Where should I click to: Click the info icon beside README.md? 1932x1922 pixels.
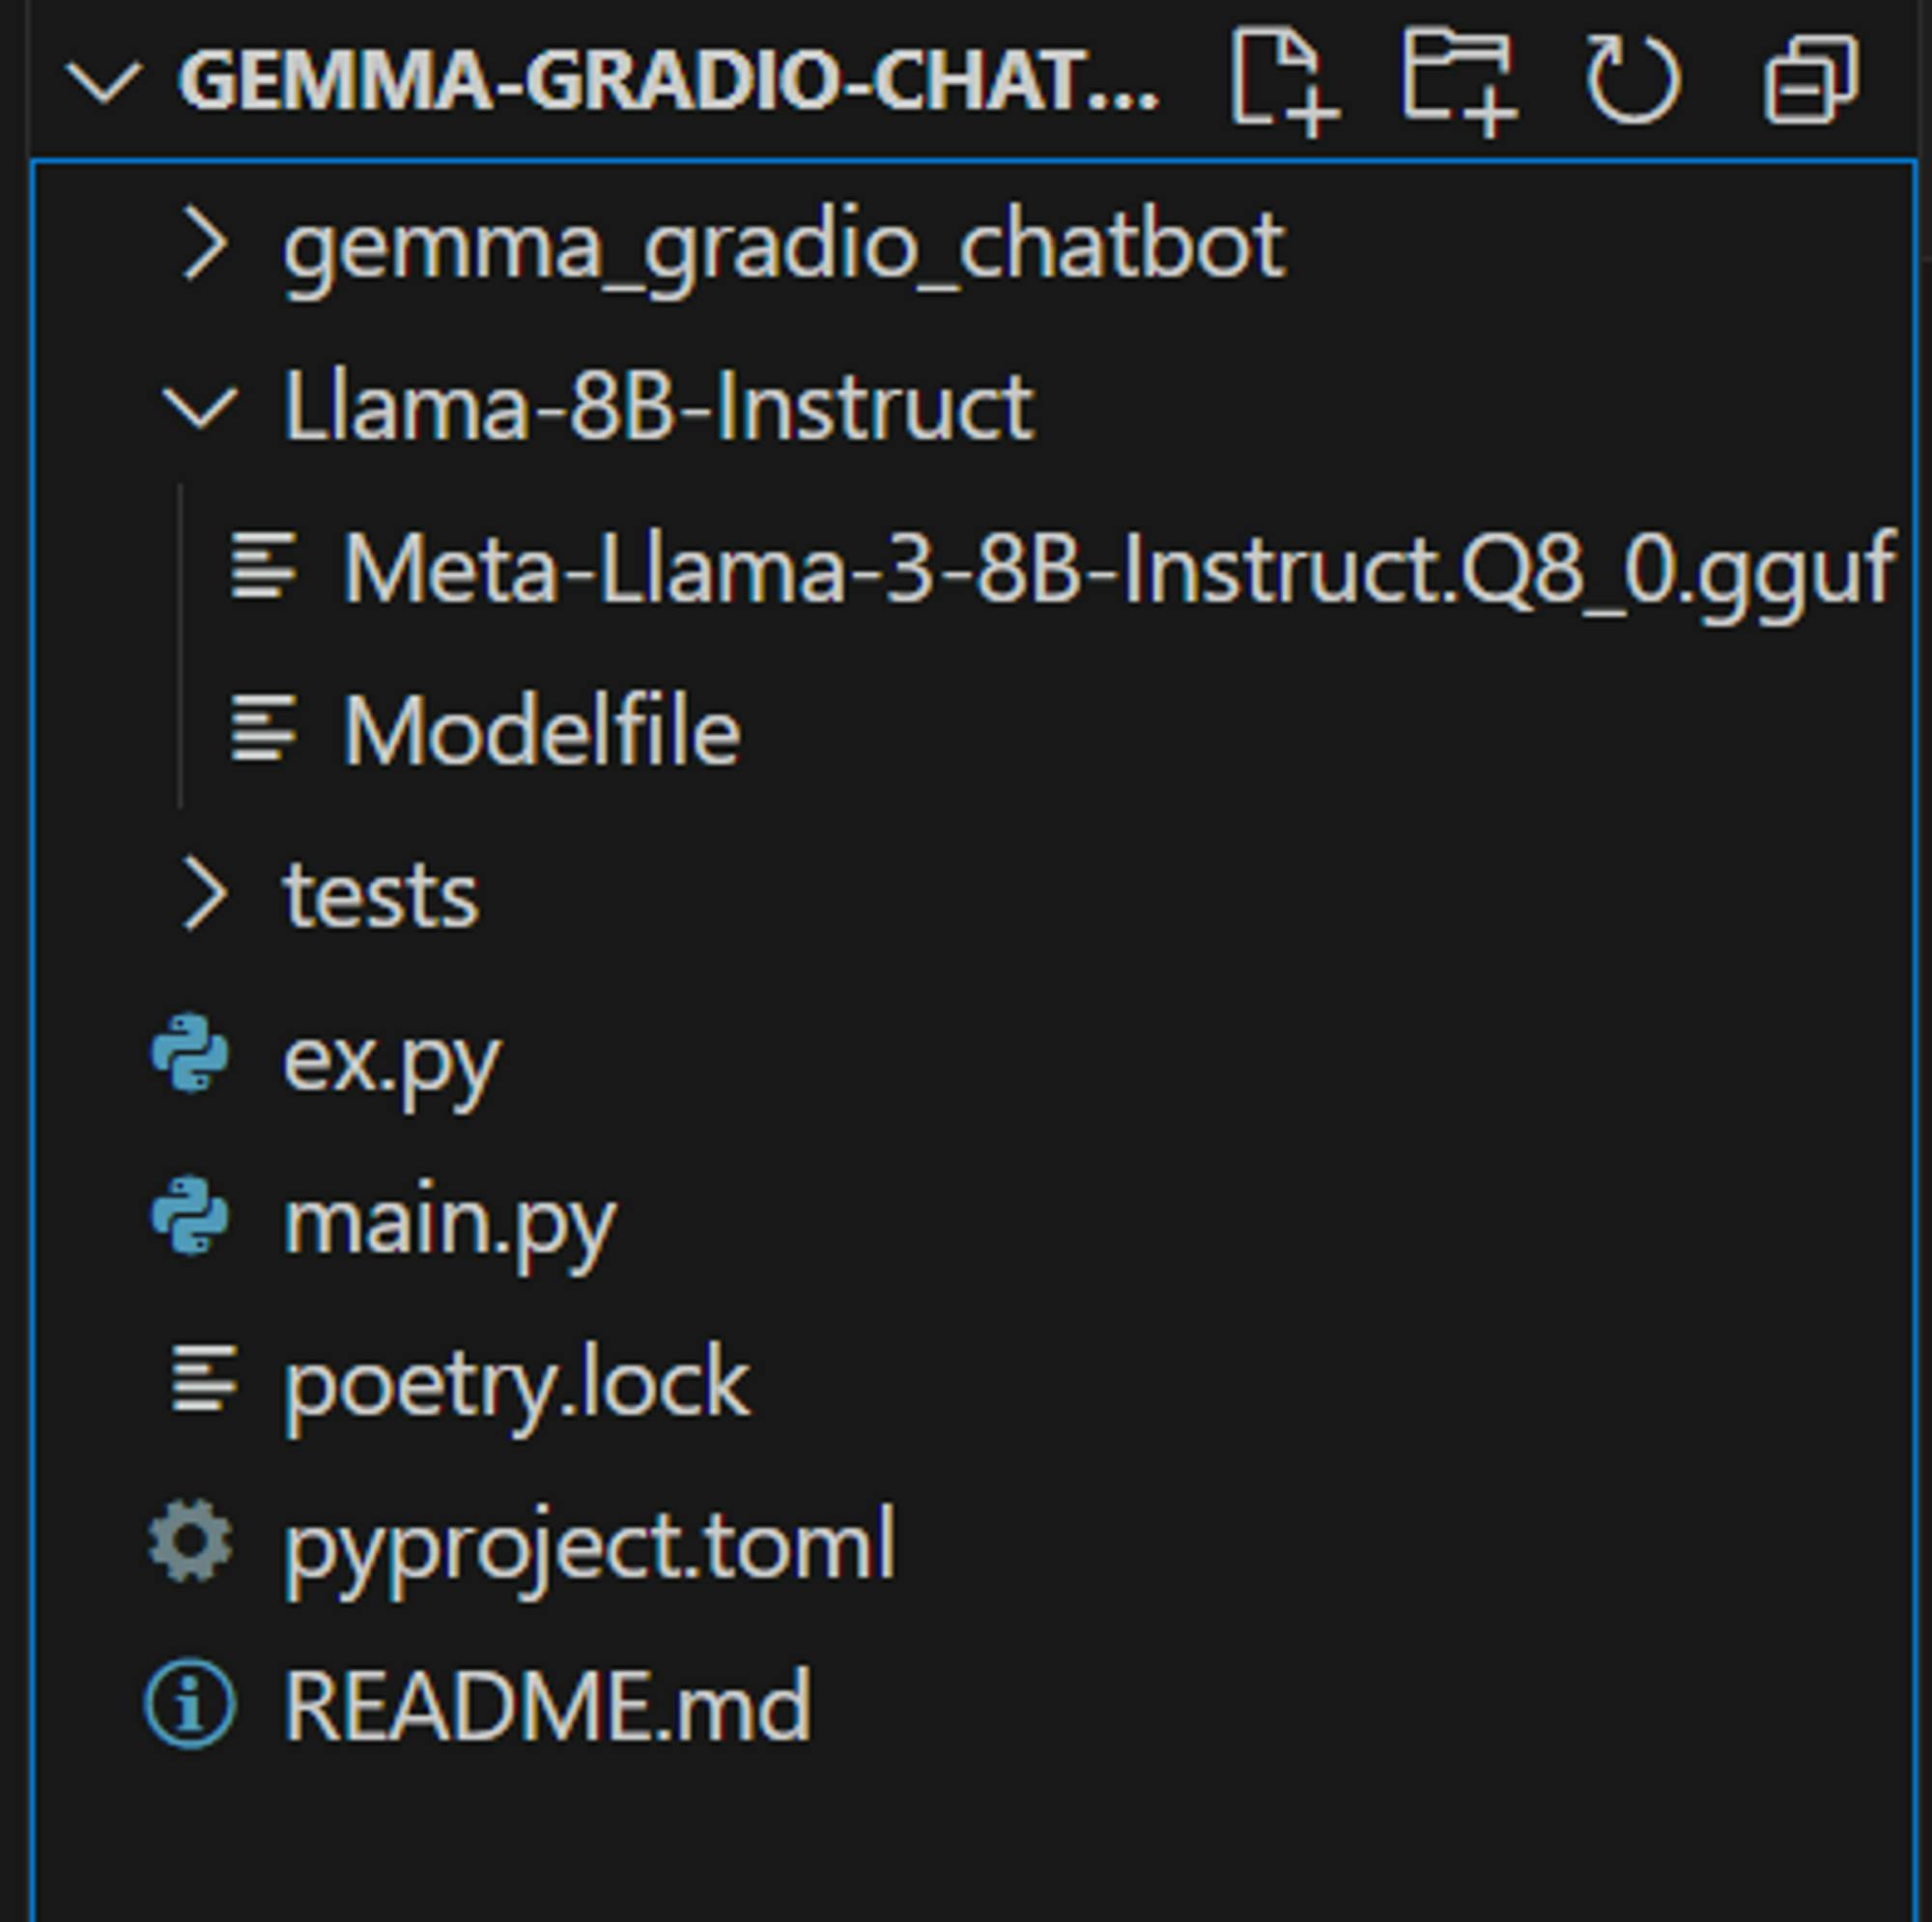coord(190,1704)
